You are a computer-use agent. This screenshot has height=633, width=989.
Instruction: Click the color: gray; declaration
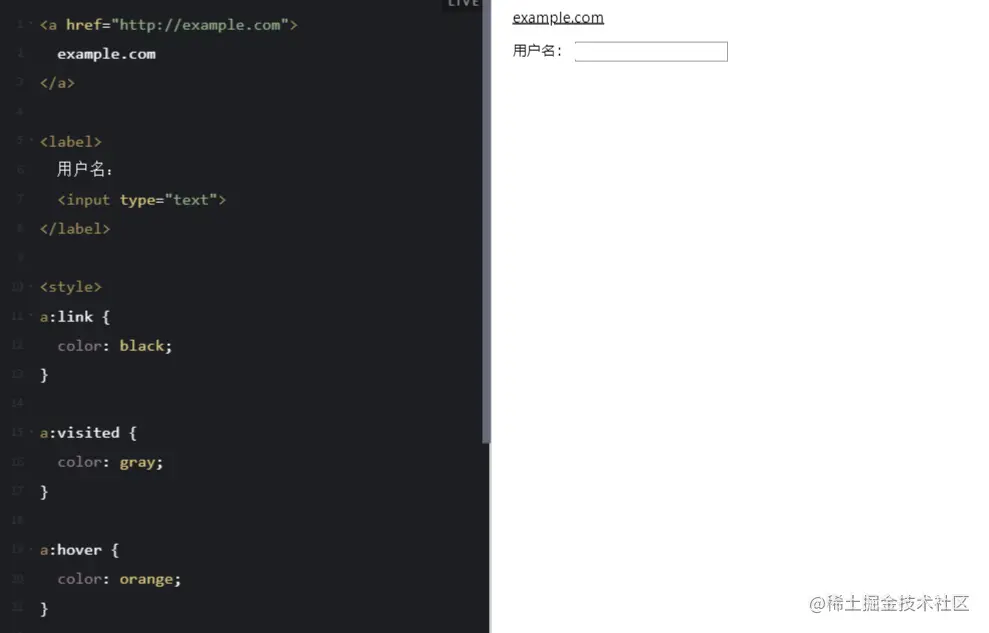(x=110, y=463)
